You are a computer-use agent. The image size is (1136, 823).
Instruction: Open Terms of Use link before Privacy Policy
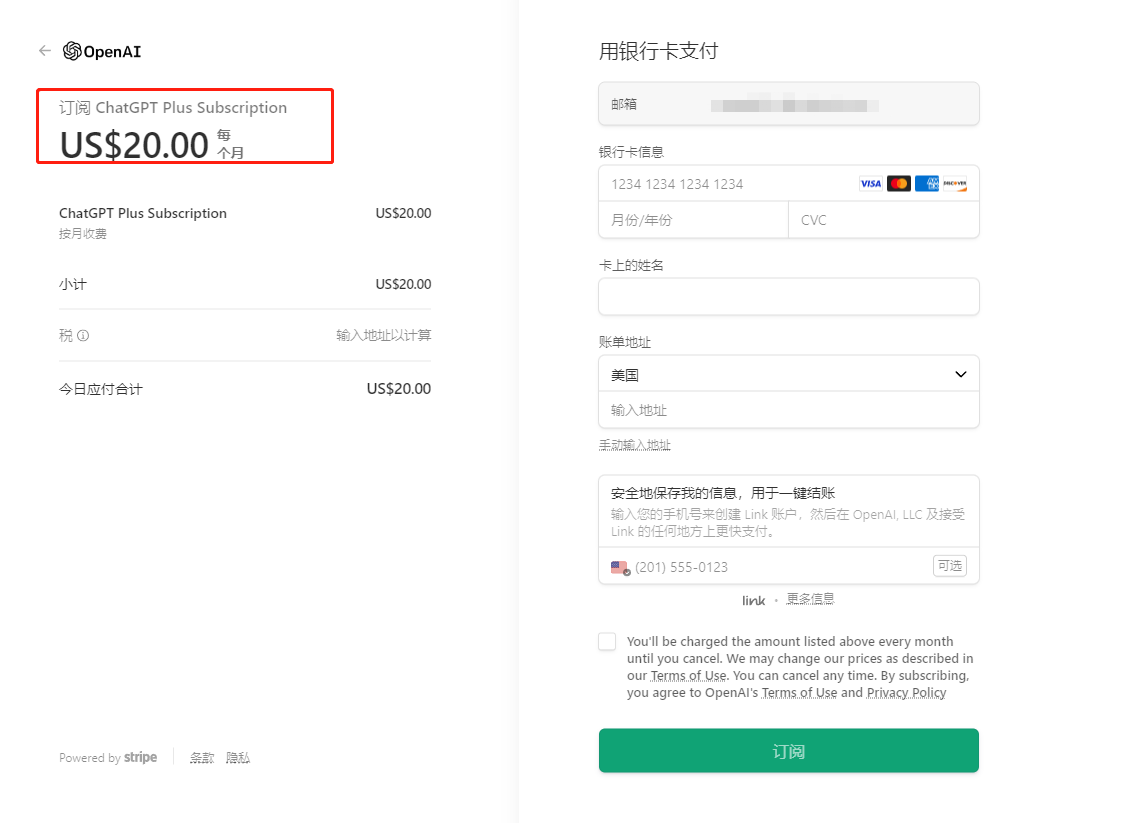(x=799, y=693)
